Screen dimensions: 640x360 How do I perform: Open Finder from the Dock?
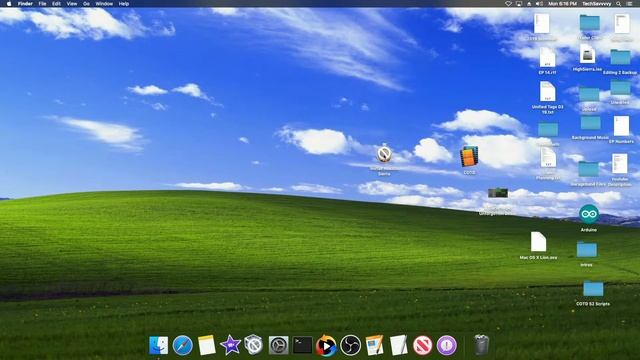[158, 345]
